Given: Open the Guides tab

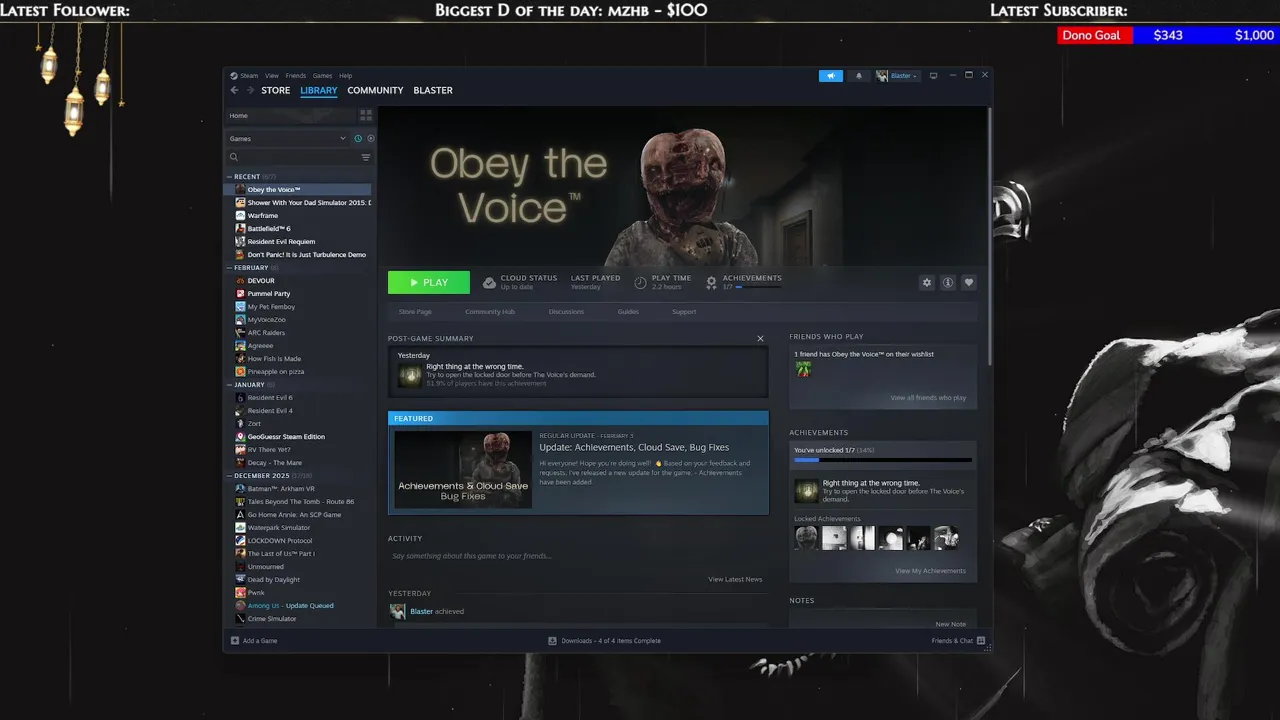Looking at the screenshot, I should coord(628,312).
